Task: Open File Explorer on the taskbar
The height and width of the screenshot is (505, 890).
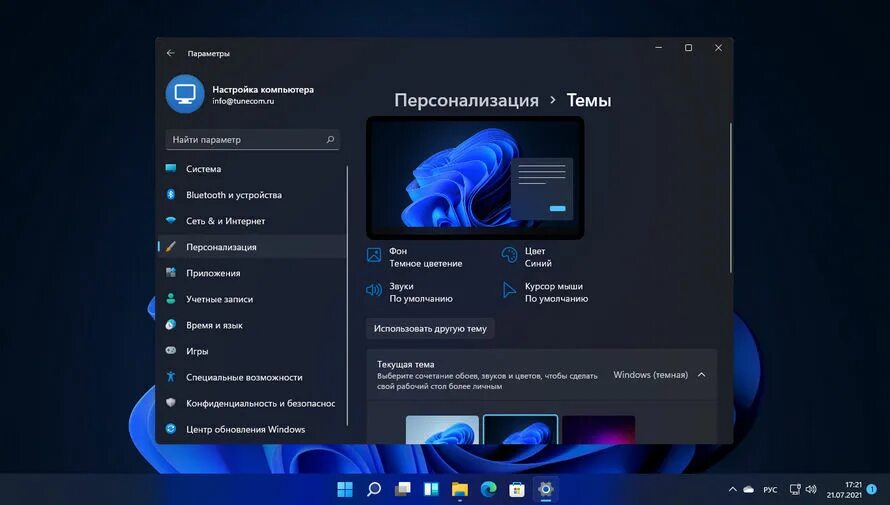Action: tap(460, 489)
